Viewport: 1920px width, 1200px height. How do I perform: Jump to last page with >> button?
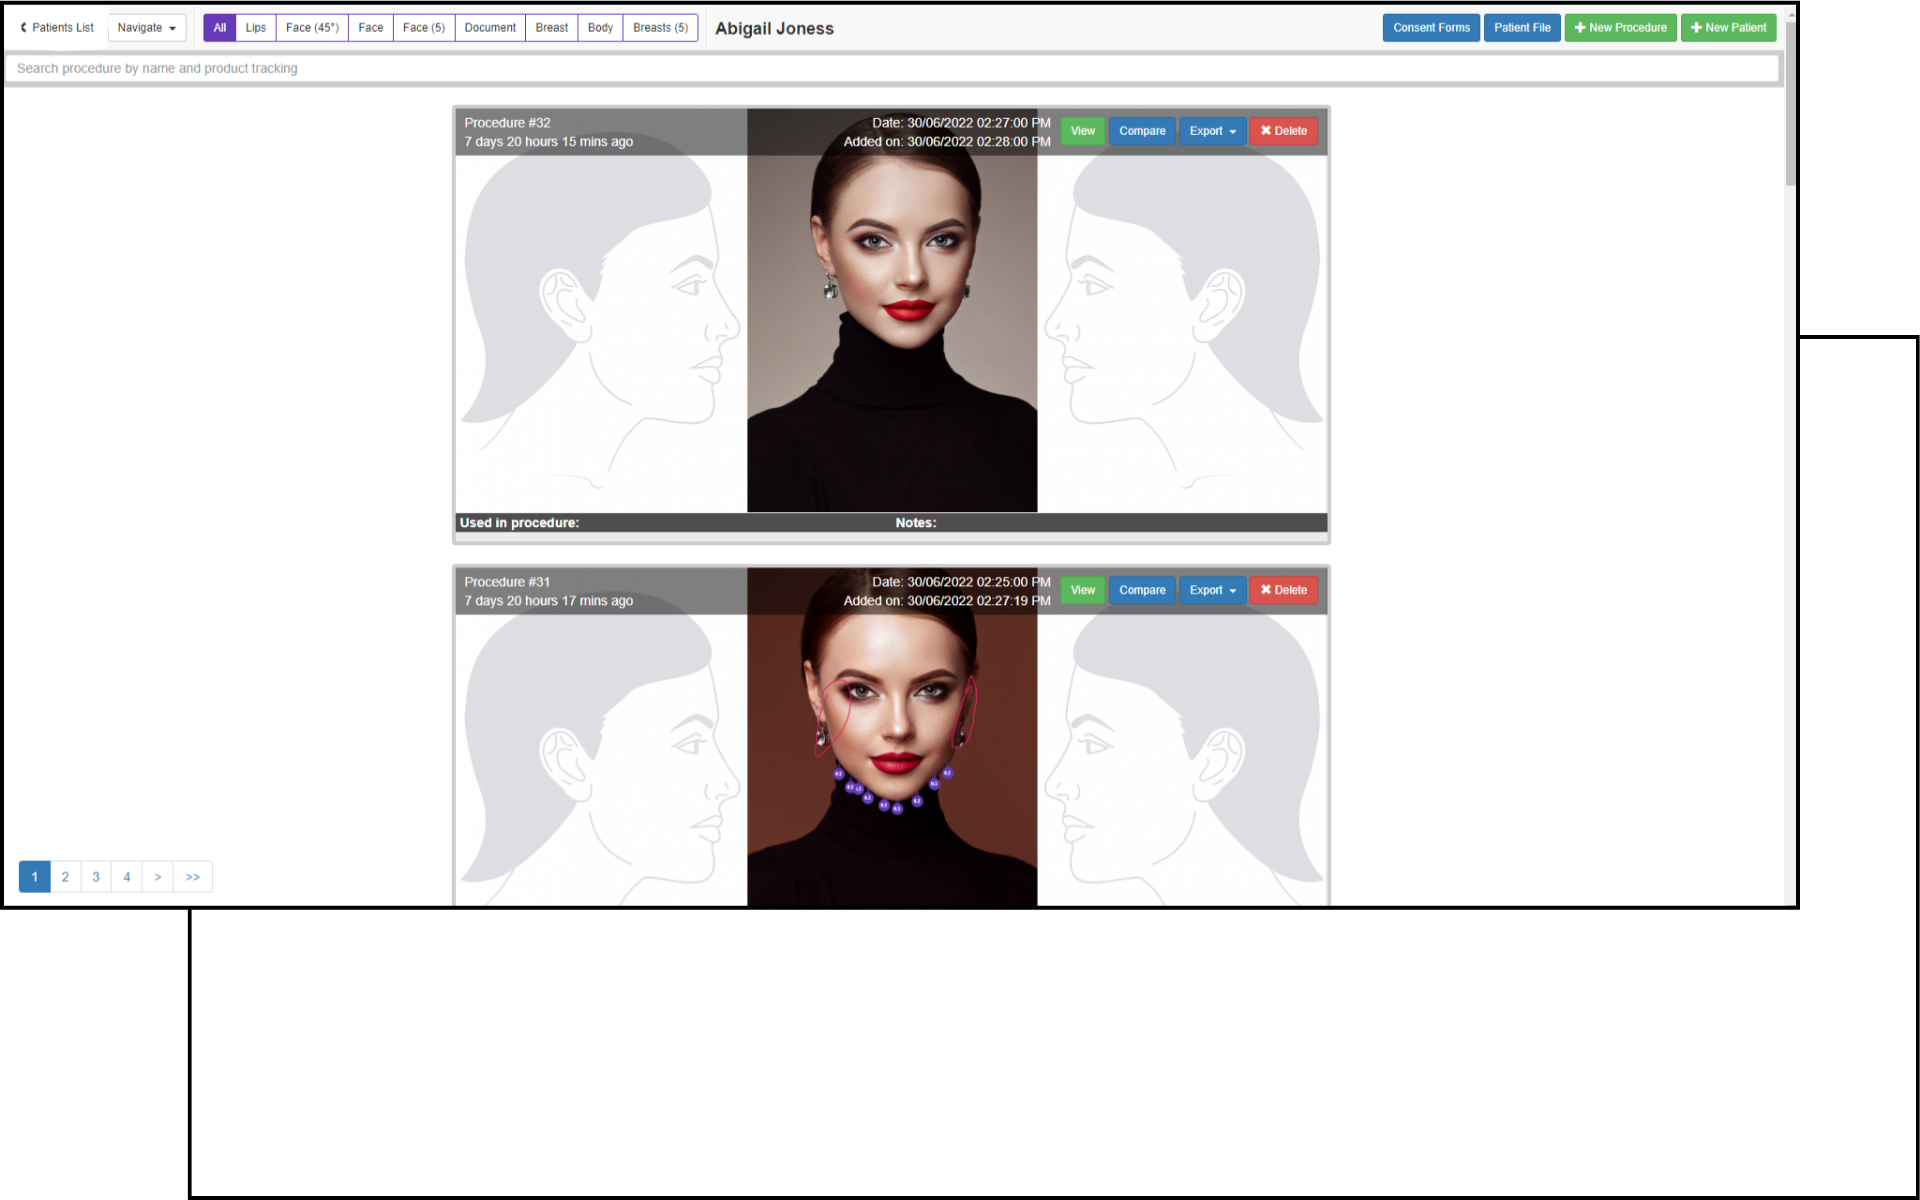[193, 877]
